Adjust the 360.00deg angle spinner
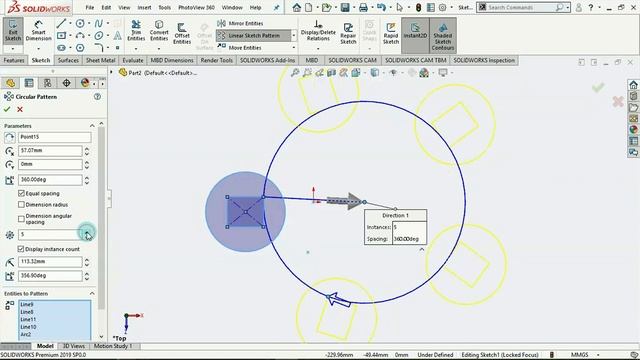 (x=87, y=180)
